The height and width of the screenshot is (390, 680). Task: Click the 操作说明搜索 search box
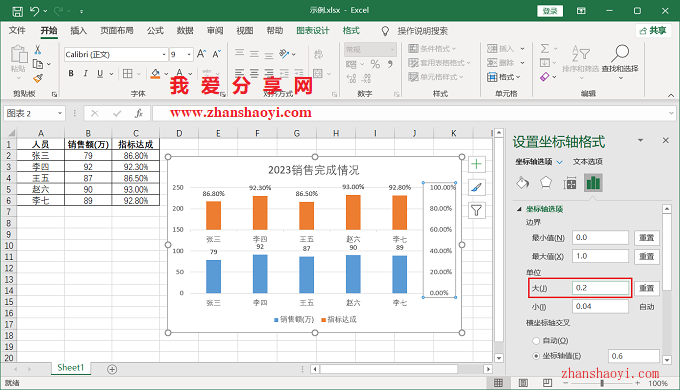[x=423, y=31]
